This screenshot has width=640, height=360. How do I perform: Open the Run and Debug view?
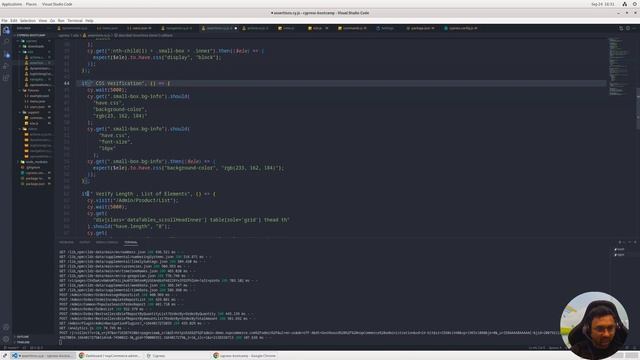(6, 66)
